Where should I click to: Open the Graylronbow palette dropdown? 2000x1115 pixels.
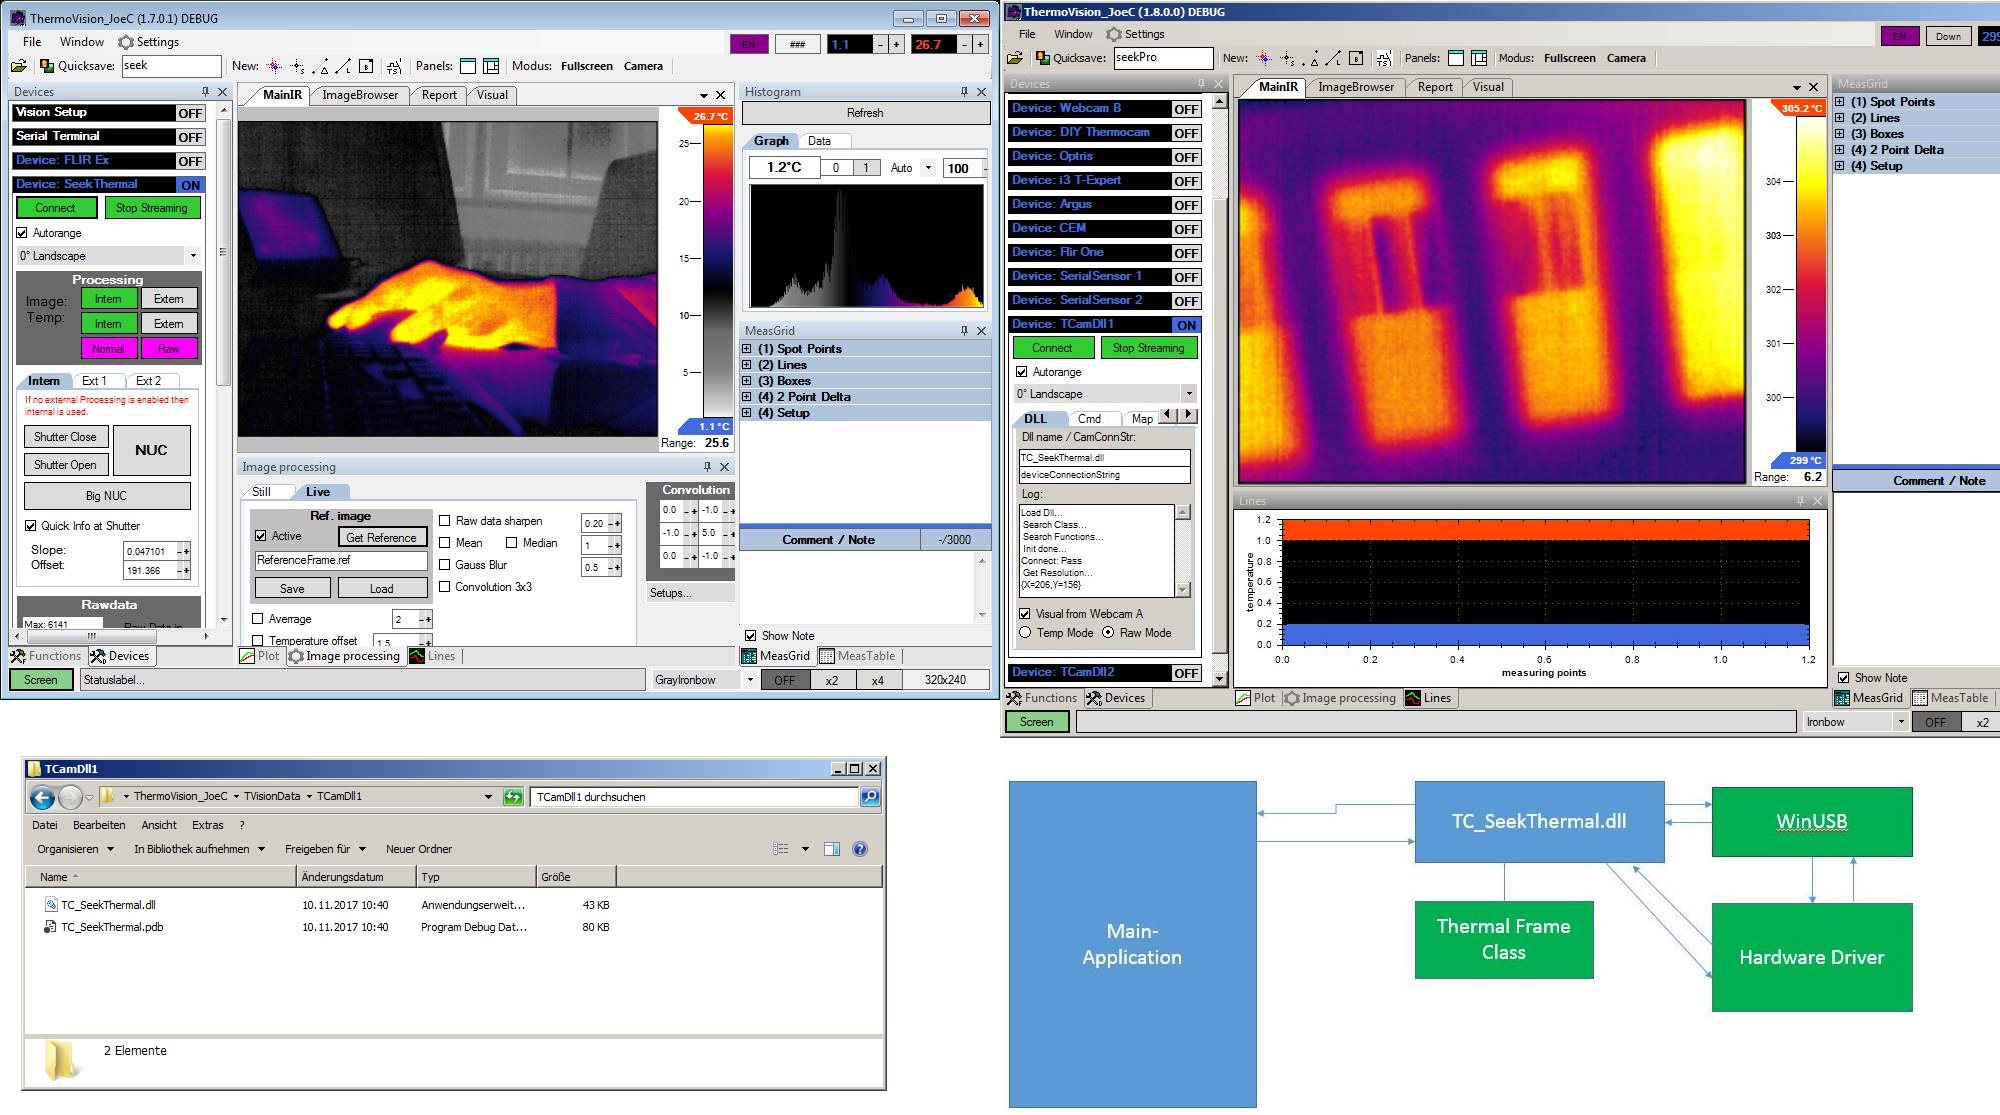(750, 680)
